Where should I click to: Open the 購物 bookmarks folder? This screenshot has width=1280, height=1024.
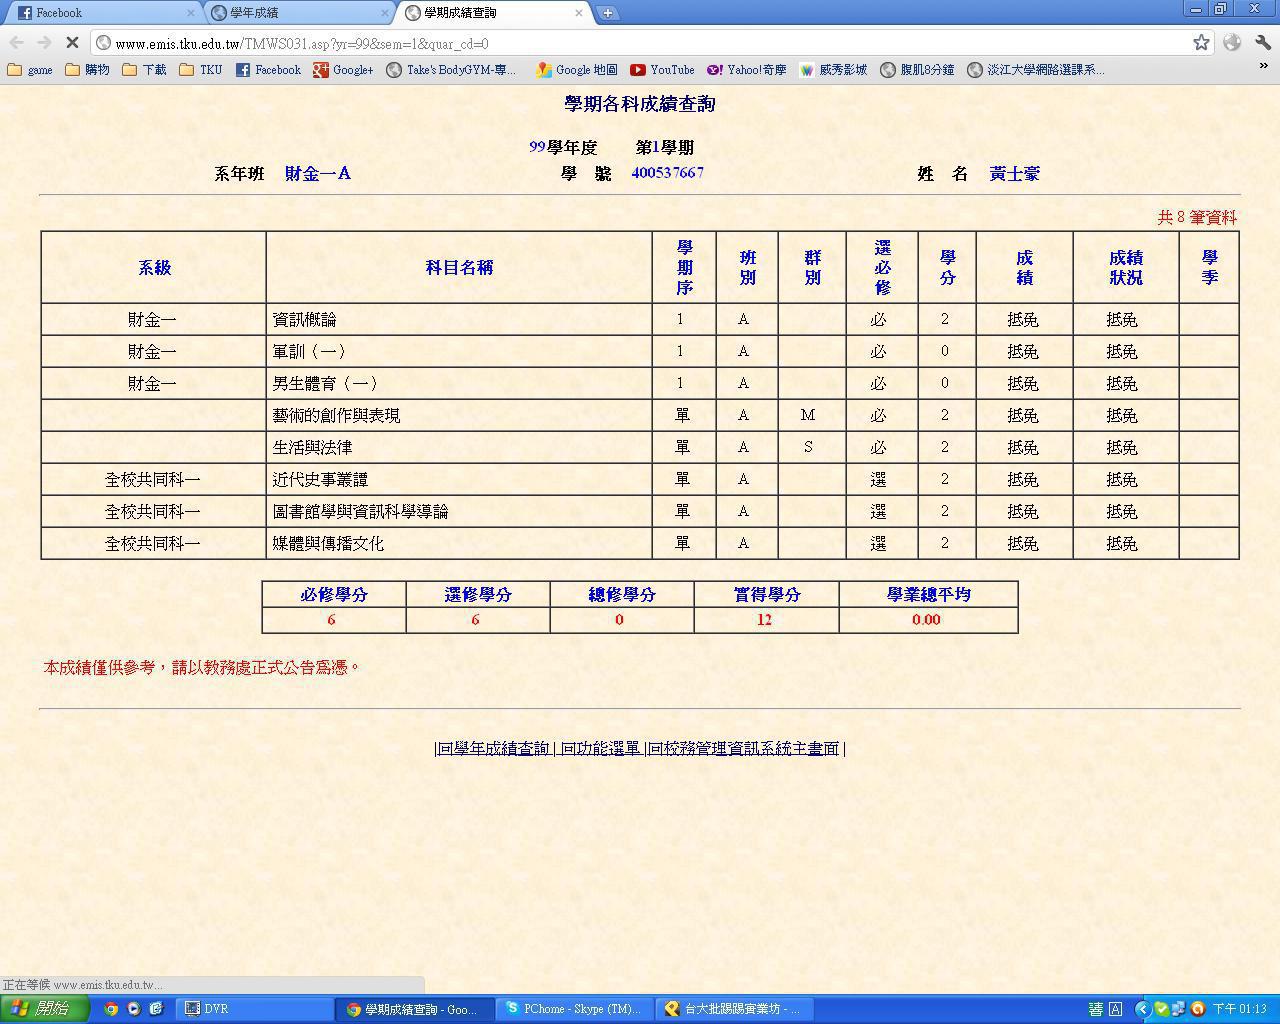click(87, 70)
